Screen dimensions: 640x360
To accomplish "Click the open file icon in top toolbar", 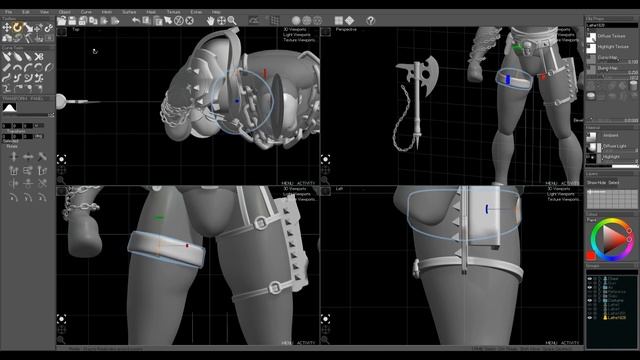I will (62, 20).
